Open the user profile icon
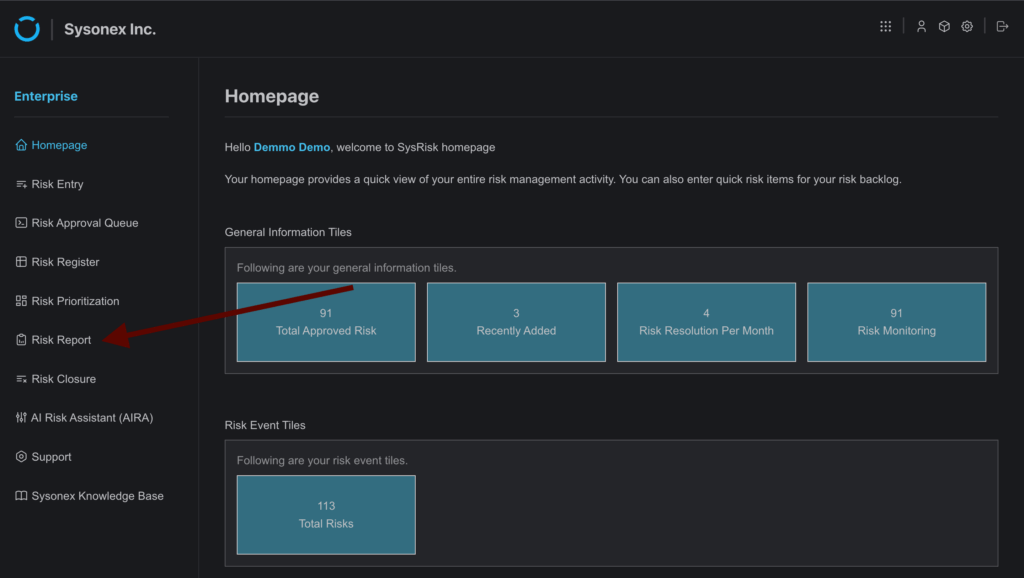1024x578 pixels. 921,27
